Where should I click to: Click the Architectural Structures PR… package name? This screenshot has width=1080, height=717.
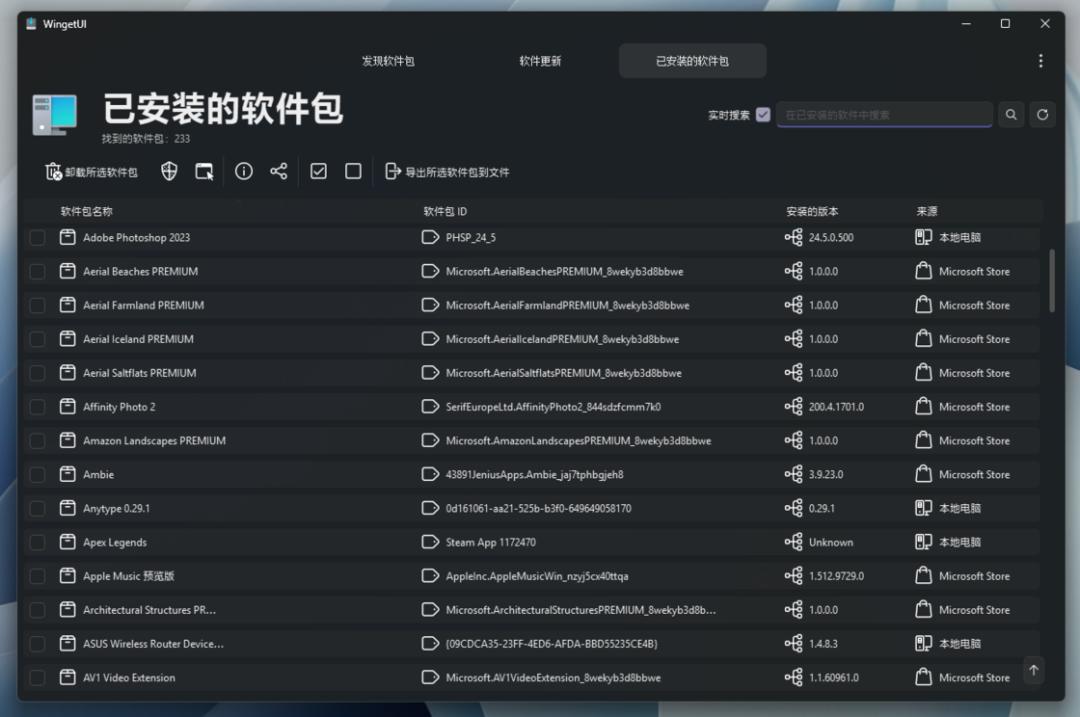149,610
